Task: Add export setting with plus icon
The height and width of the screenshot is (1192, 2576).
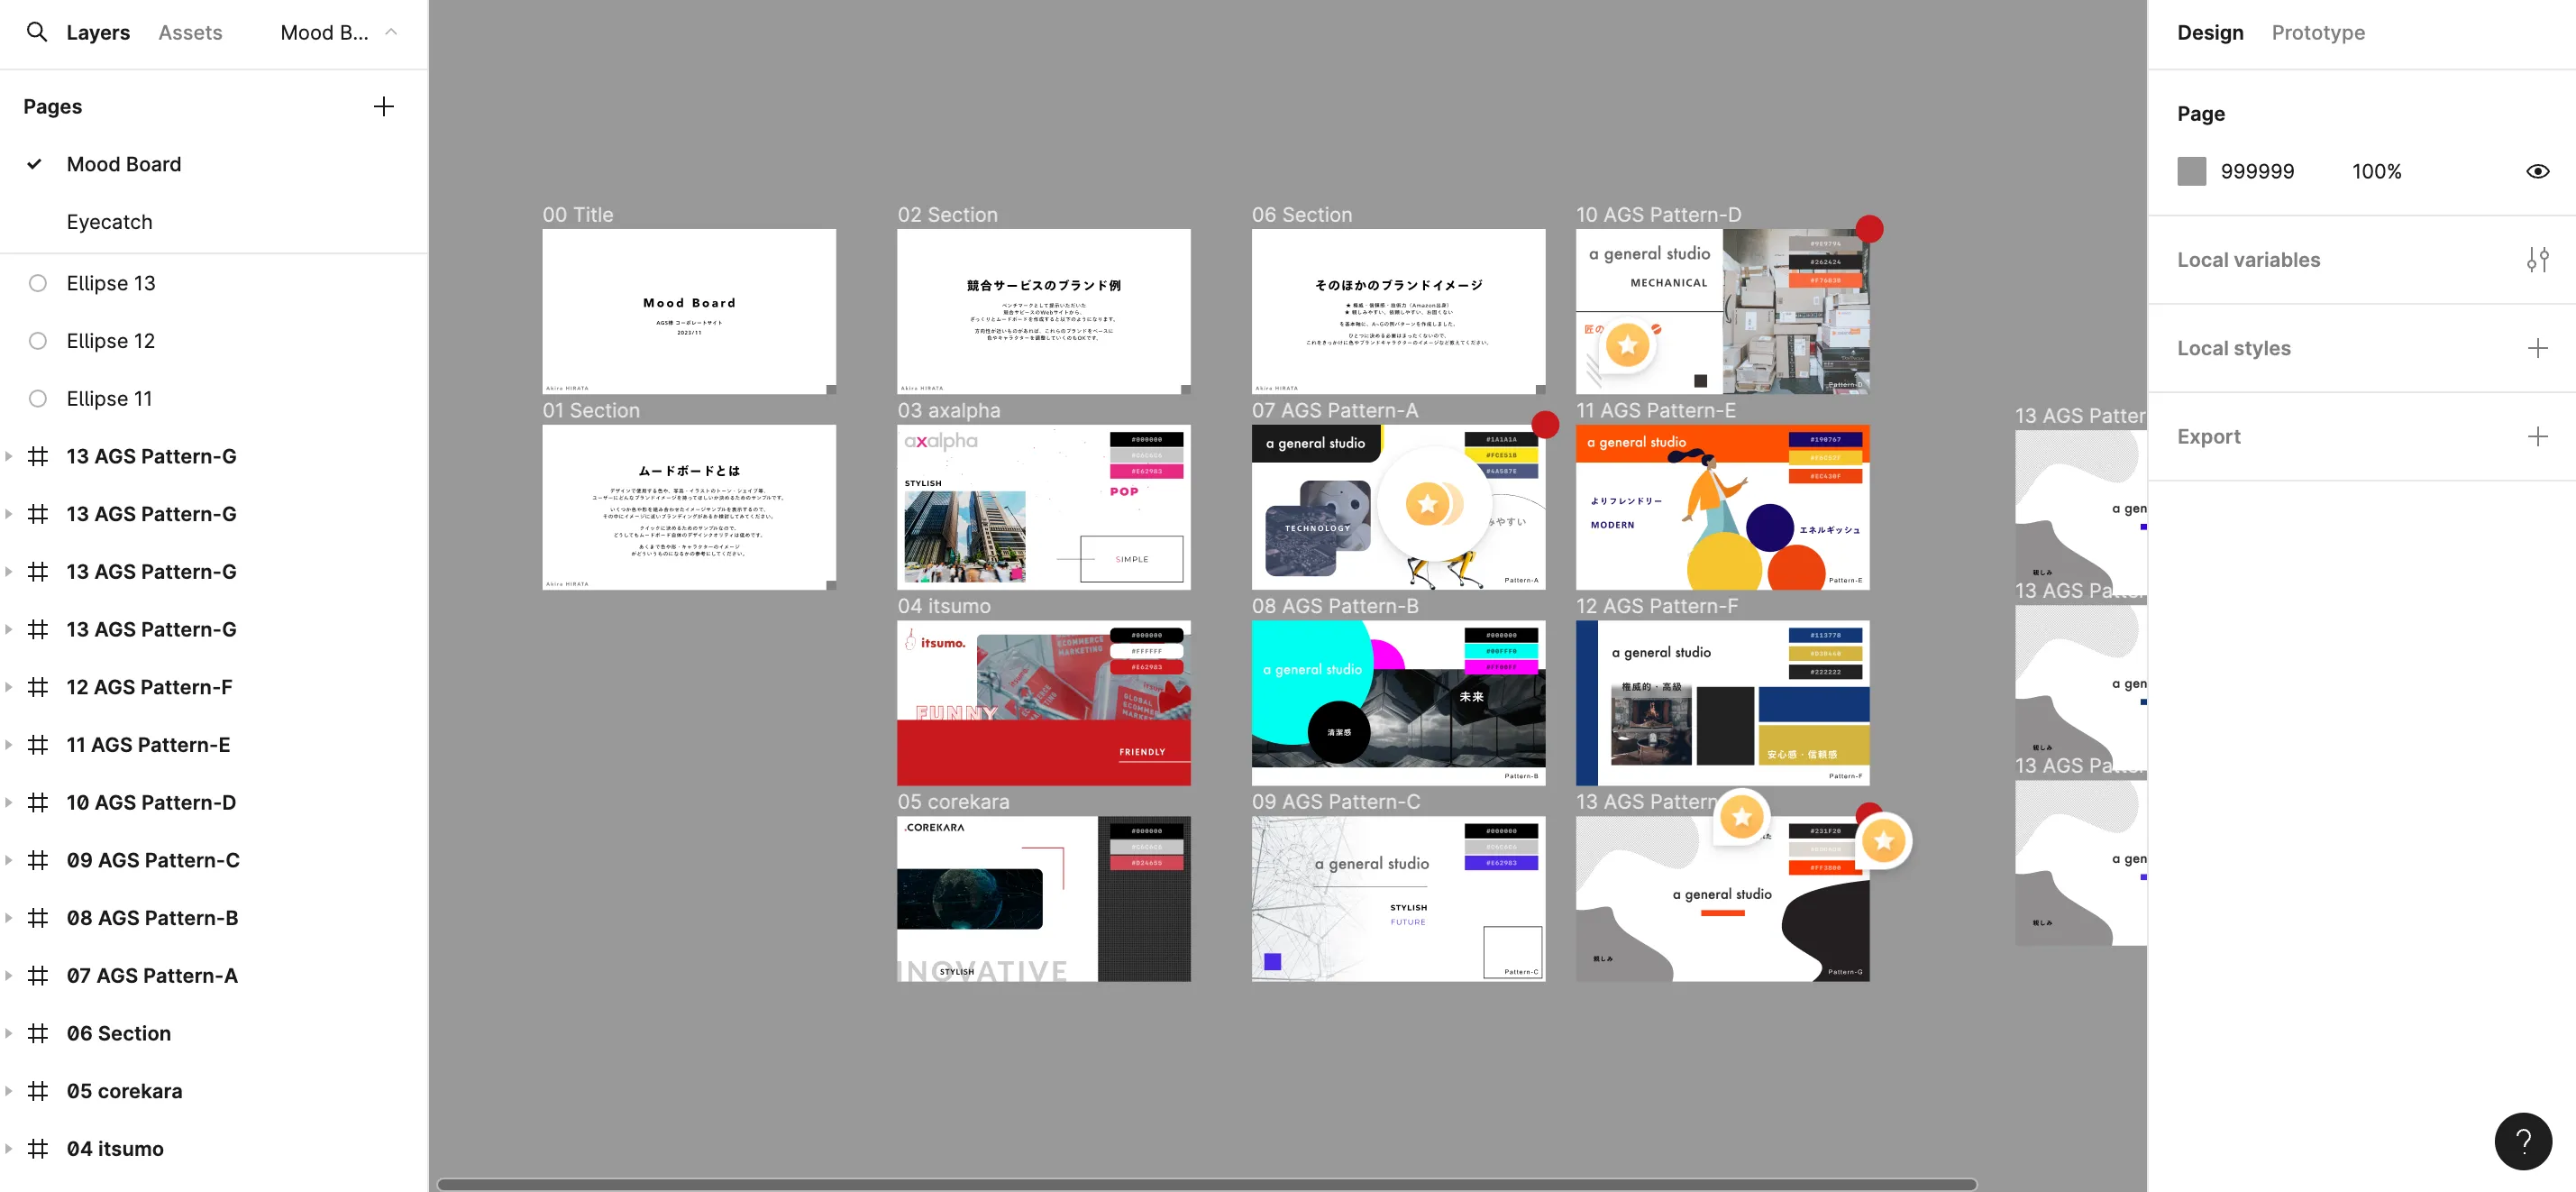Action: click(2536, 437)
